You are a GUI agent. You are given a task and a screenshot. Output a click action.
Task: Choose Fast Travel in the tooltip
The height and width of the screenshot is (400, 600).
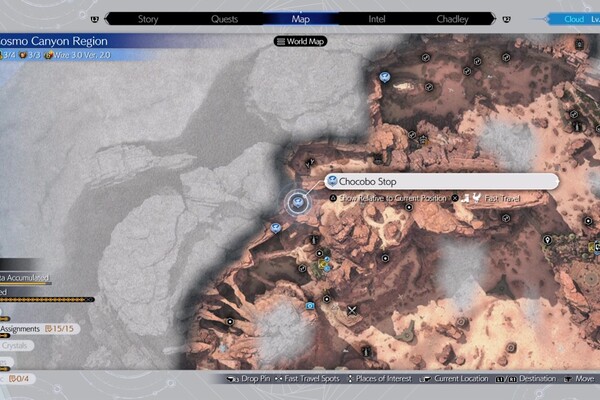click(502, 198)
